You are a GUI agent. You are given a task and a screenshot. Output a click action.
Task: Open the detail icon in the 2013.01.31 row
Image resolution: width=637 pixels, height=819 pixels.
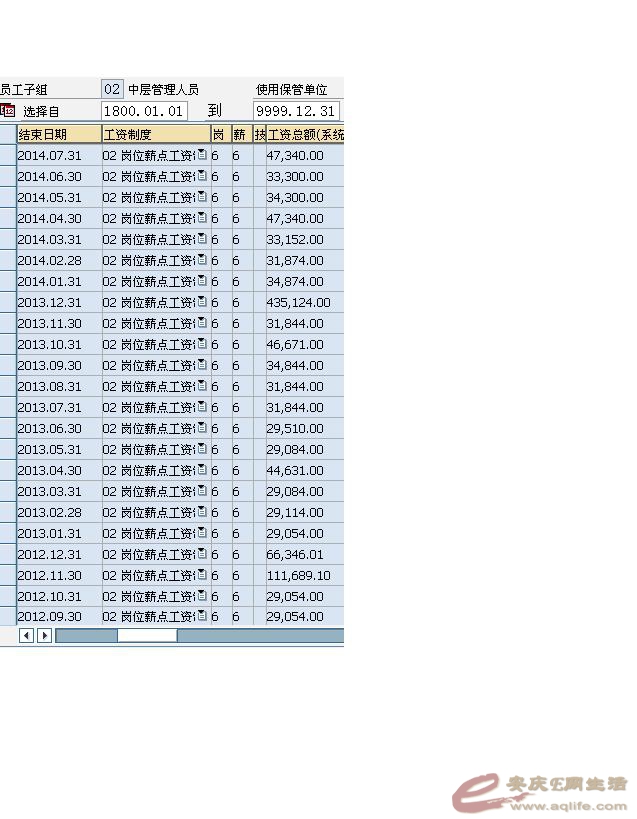[x=202, y=532]
